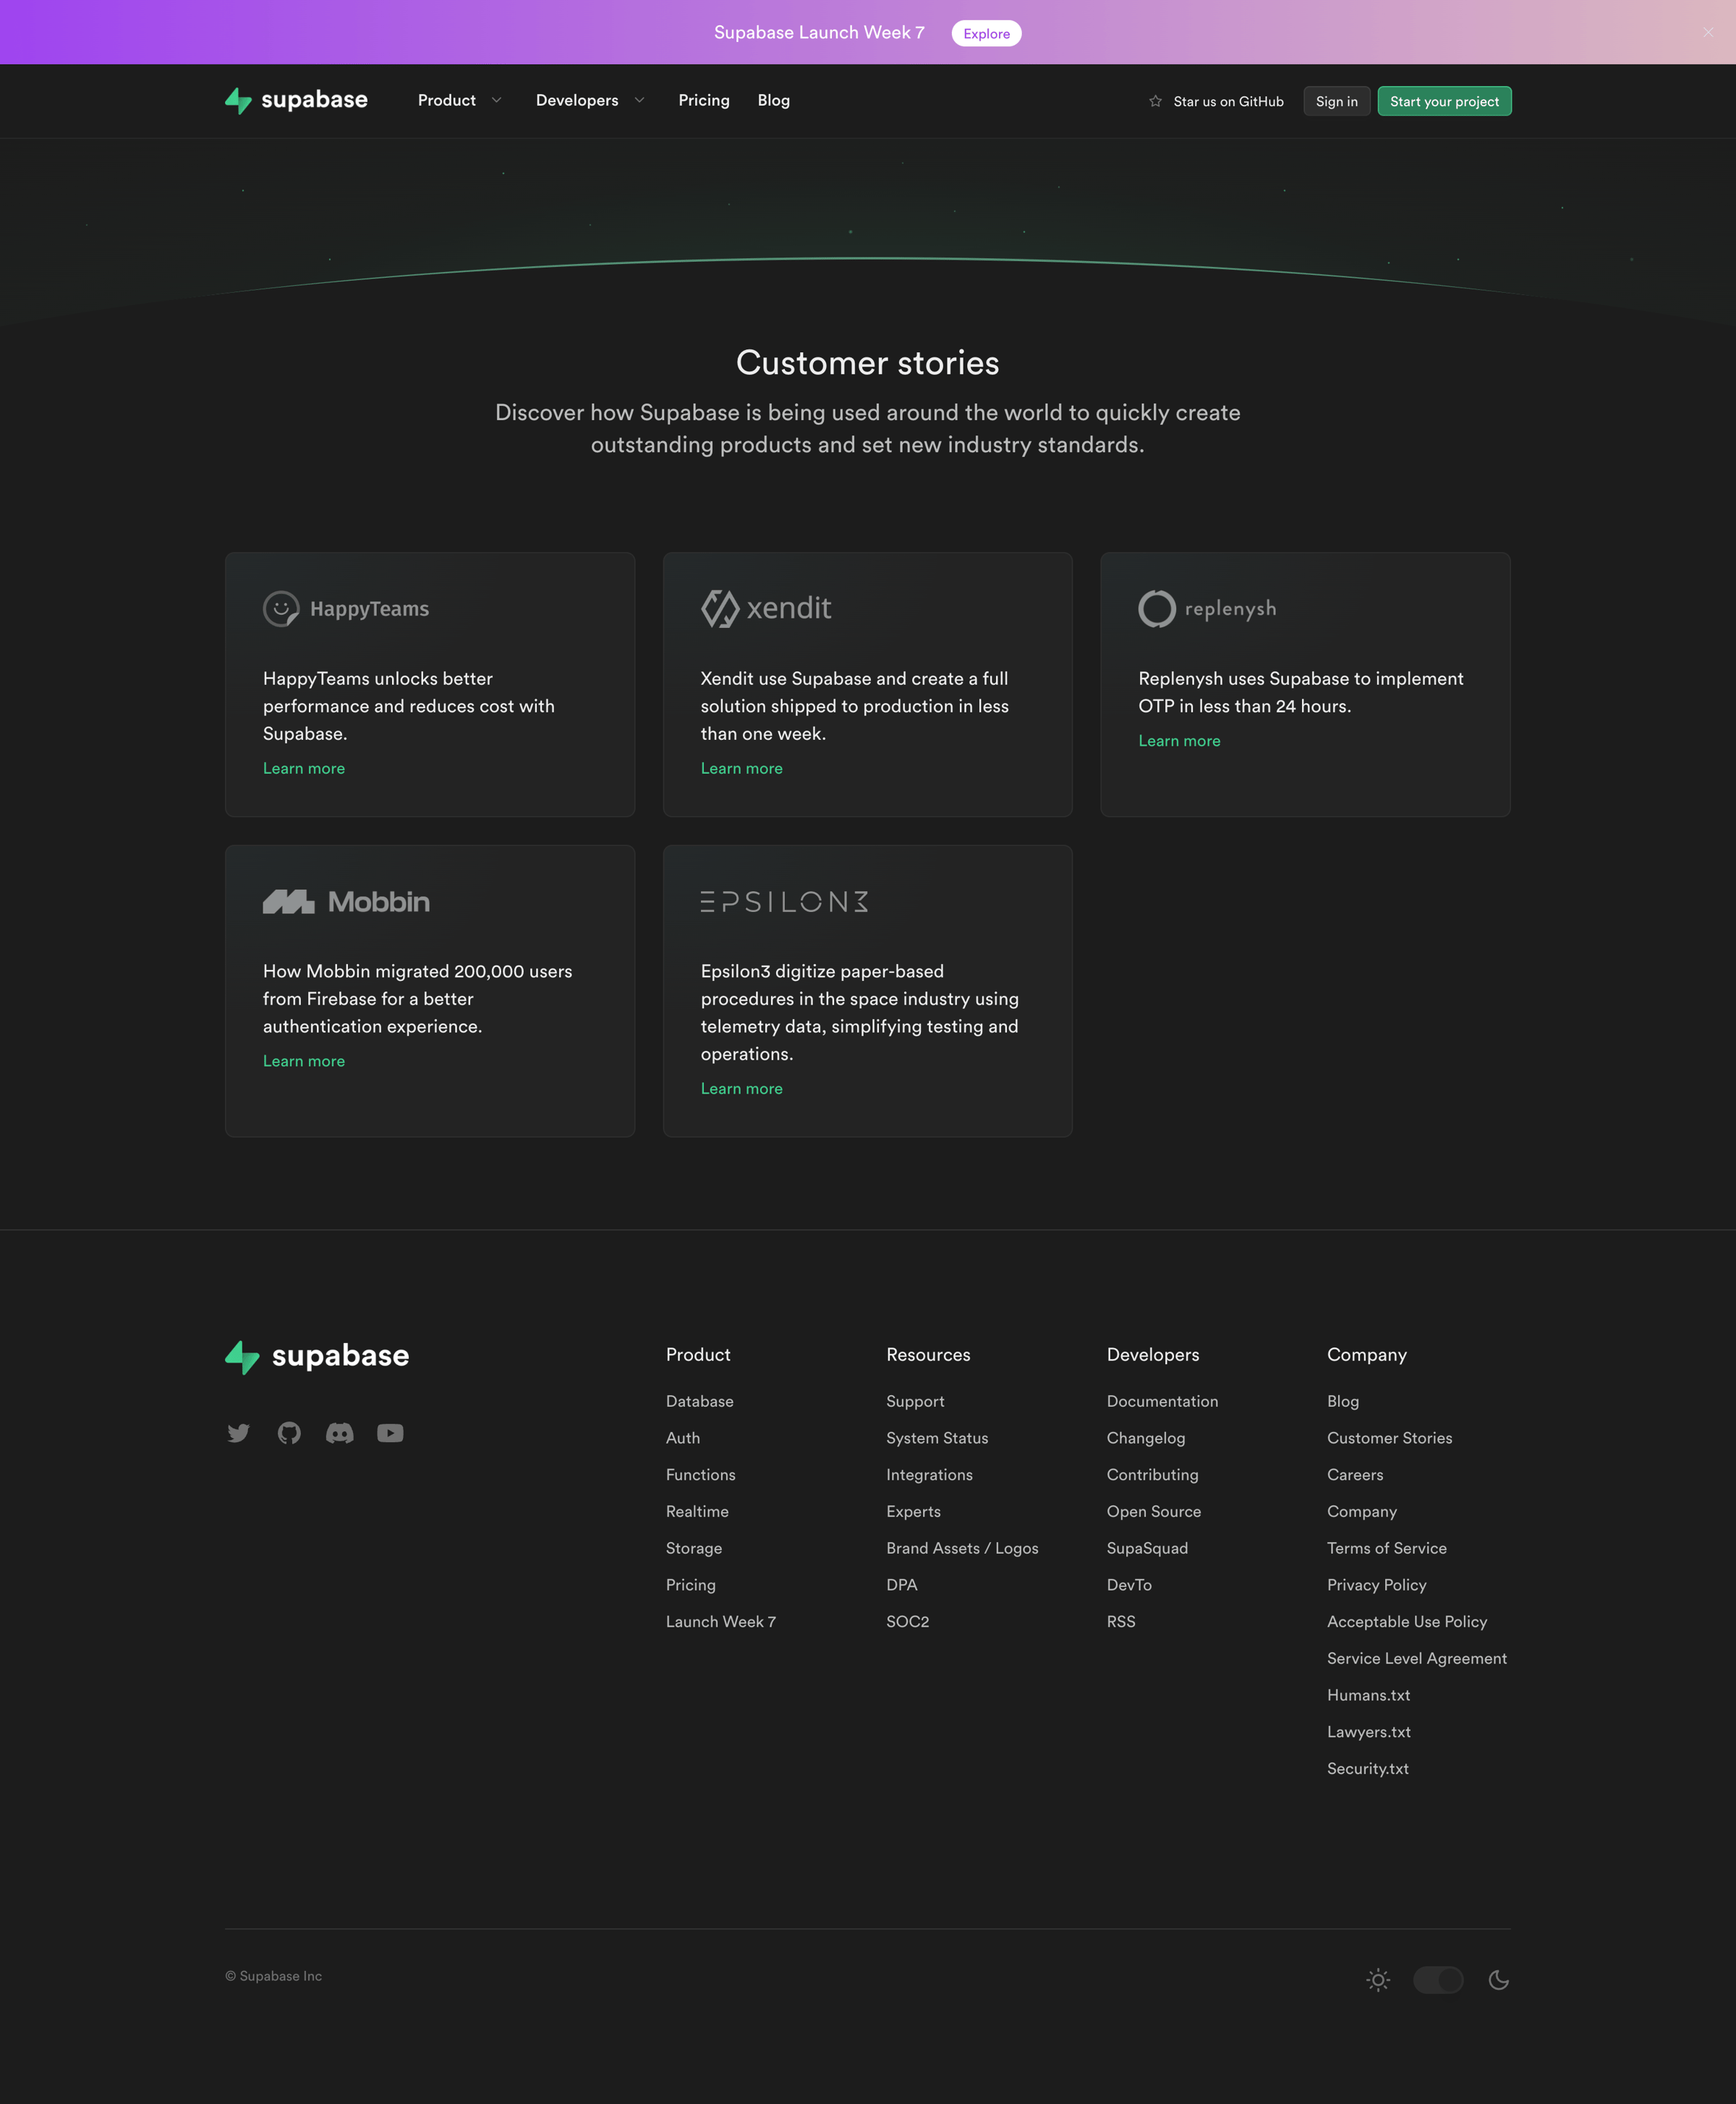Viewport: 1736px width, 2104px height.
Task: Click the HappyTeams logo
Action: click(346, 608)
